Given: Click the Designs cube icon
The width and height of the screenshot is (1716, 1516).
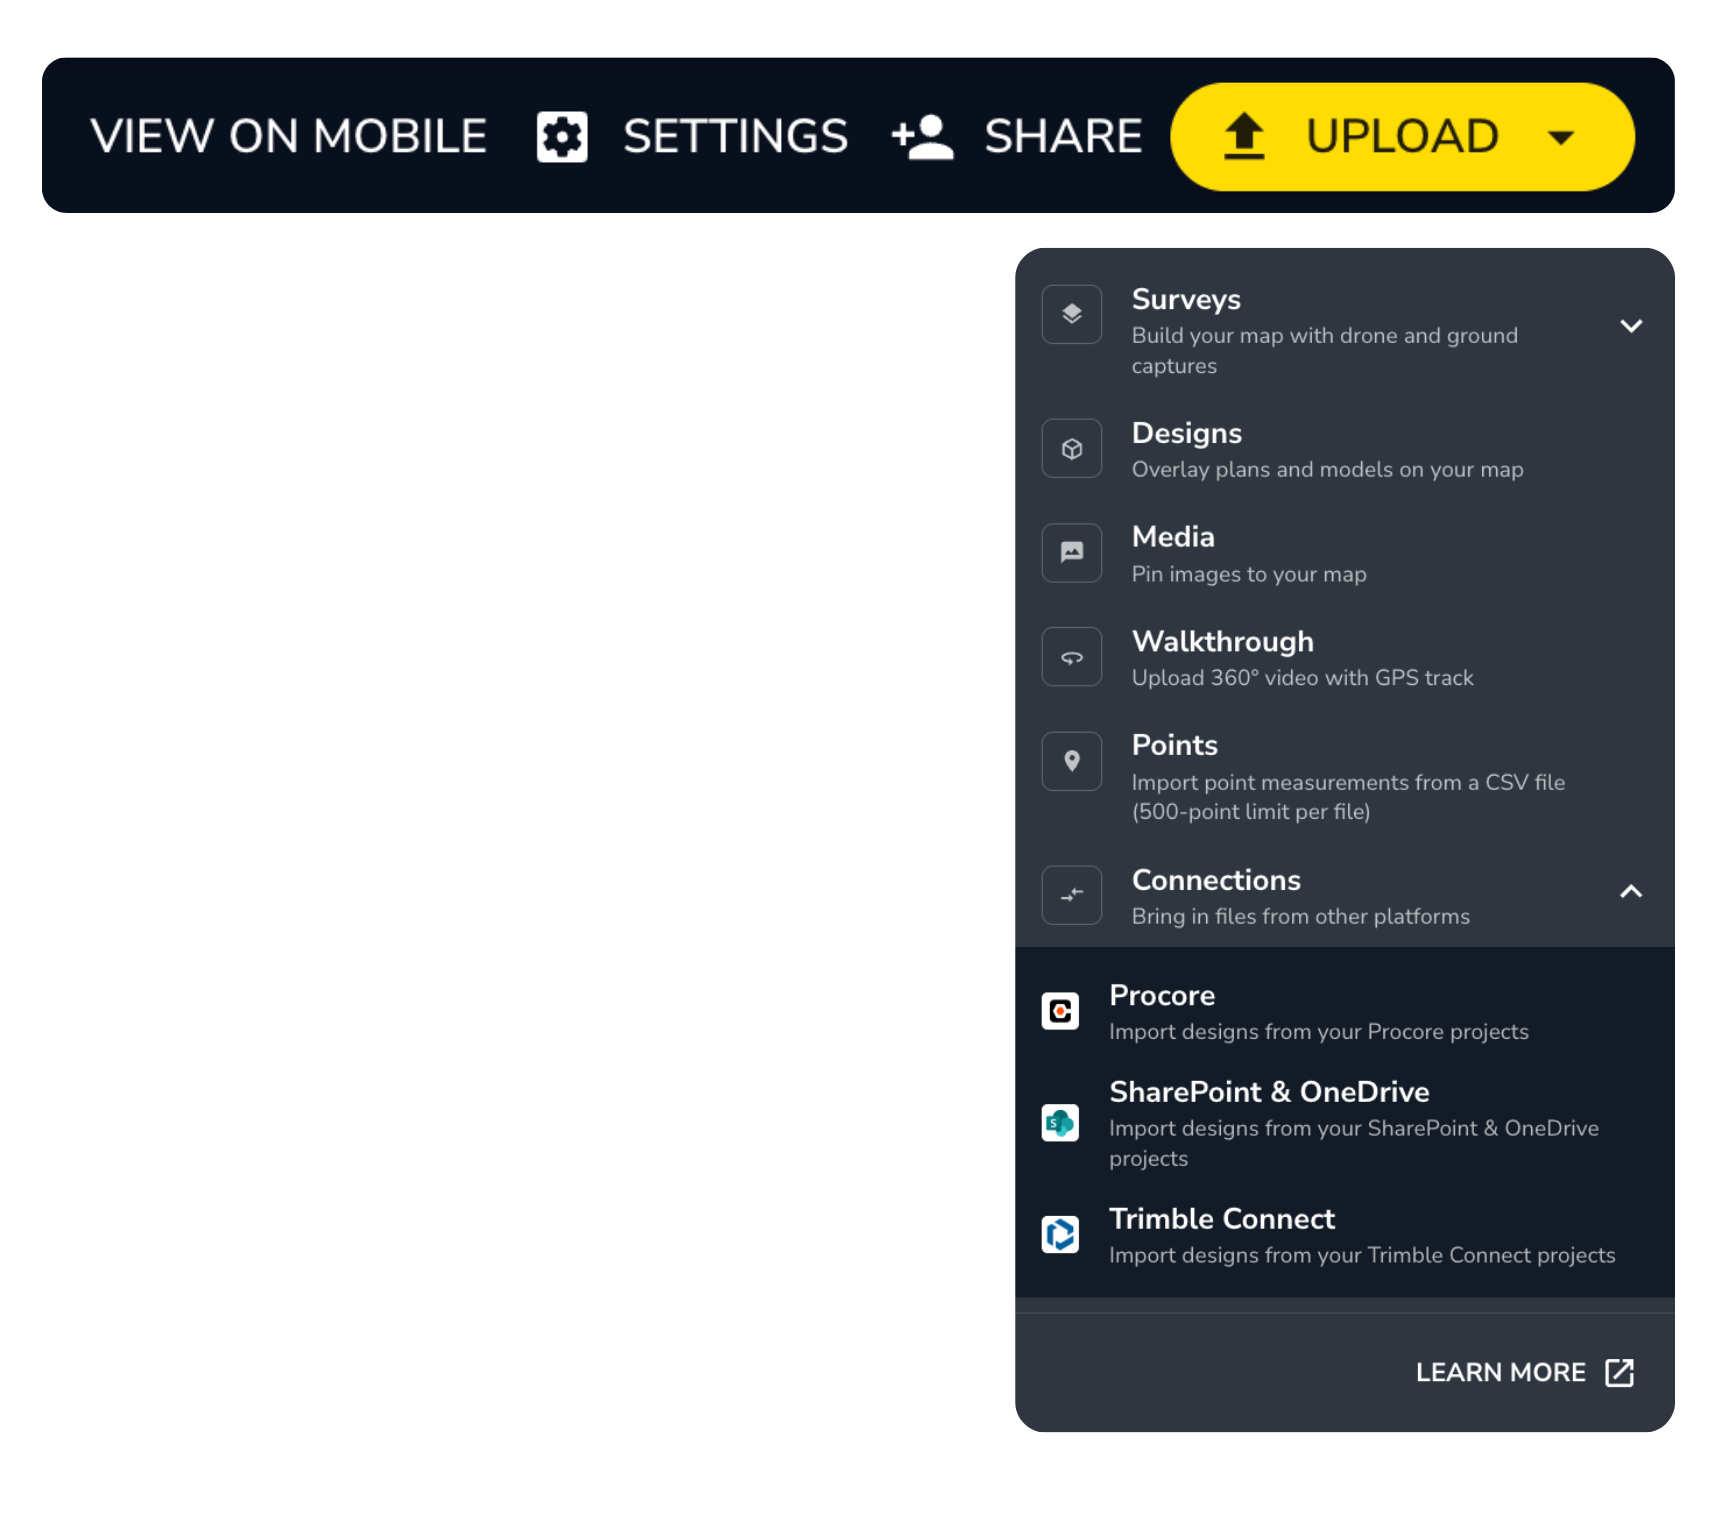Looking at the screenshot, I should click(x=1072, y=448).
